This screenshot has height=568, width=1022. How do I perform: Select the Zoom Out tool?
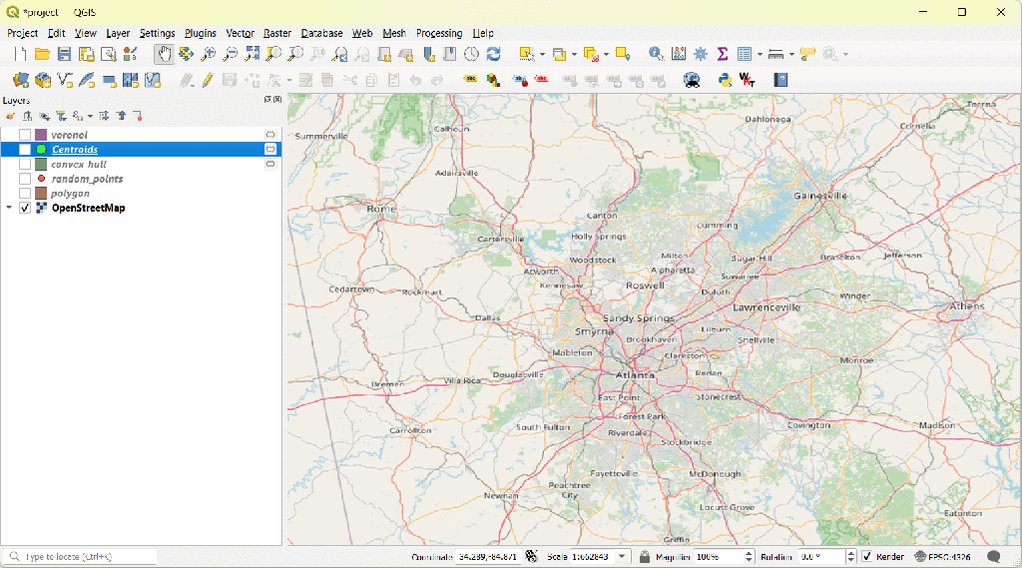pyautogui.click(x=230, y=54)
